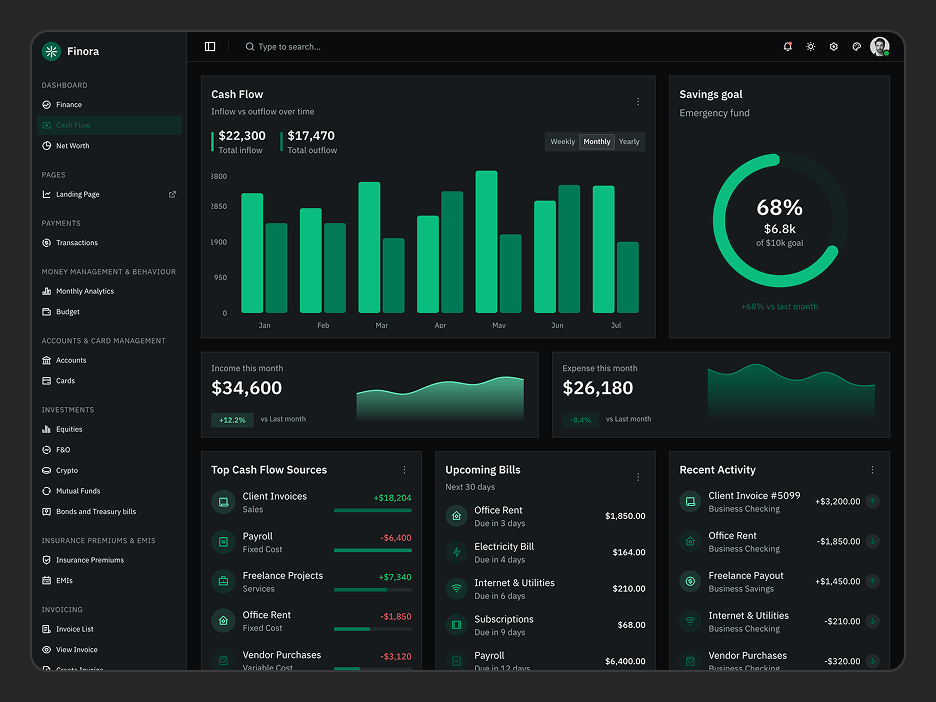Screen dimensions: 936x702
Task: Click up arrow on Freelance Payout
Action: [x=872, y=581]
